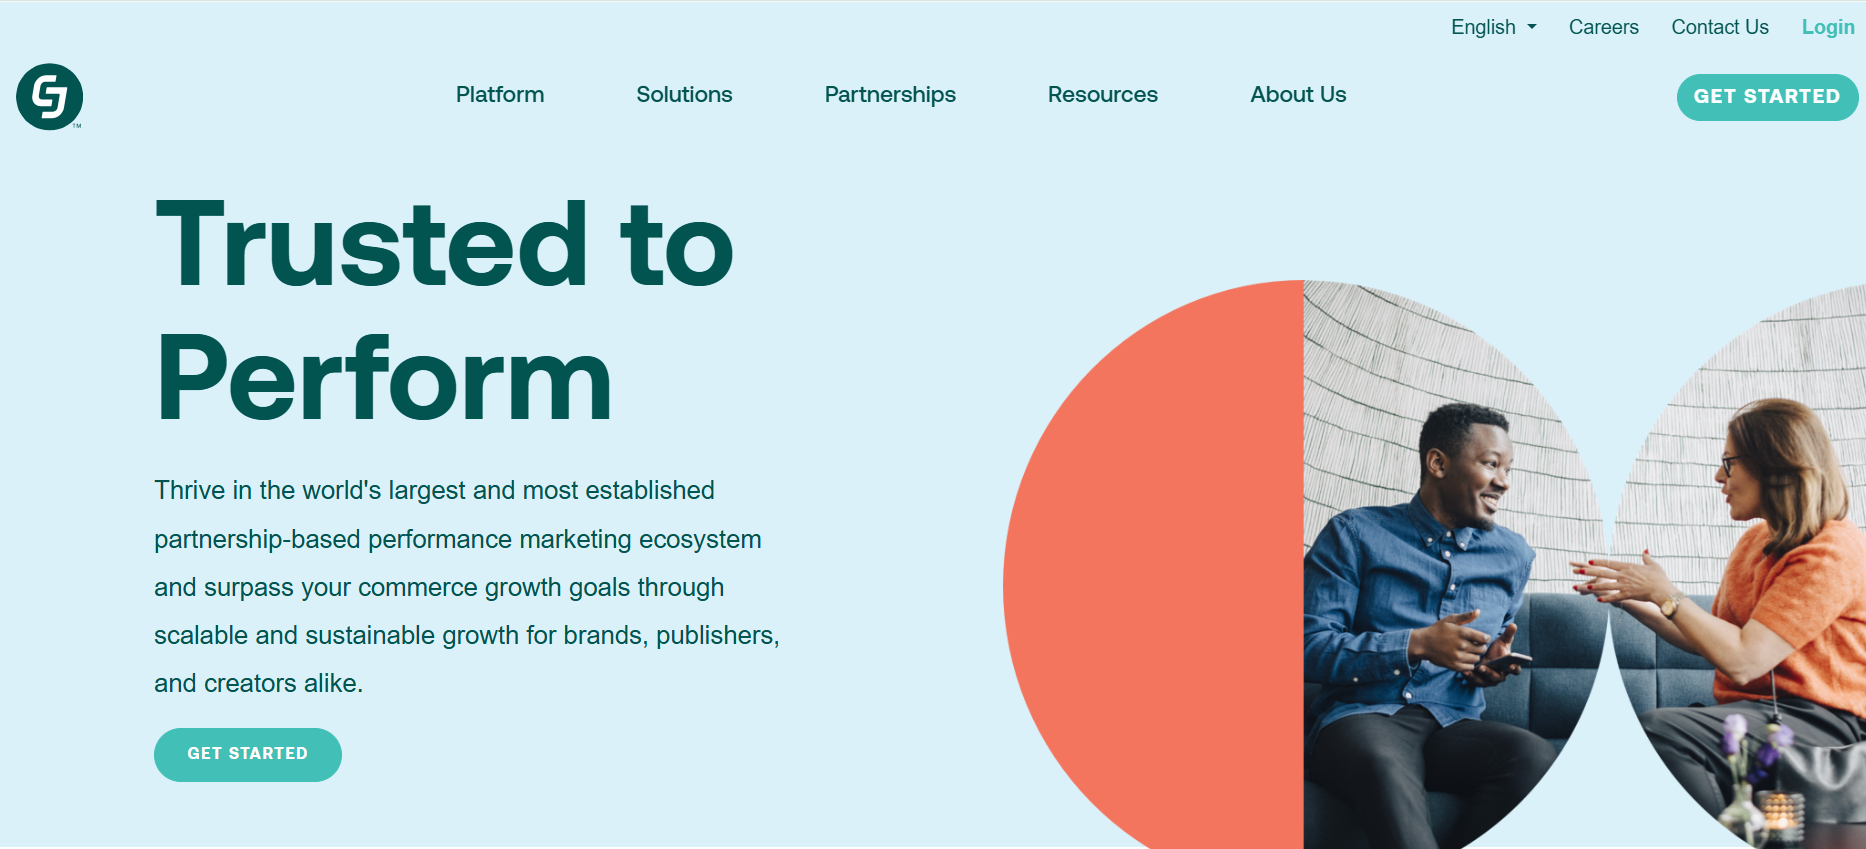Click the CJ logo icon
The height and width of the screenshot is (849, 1866).
click(49, 97)
